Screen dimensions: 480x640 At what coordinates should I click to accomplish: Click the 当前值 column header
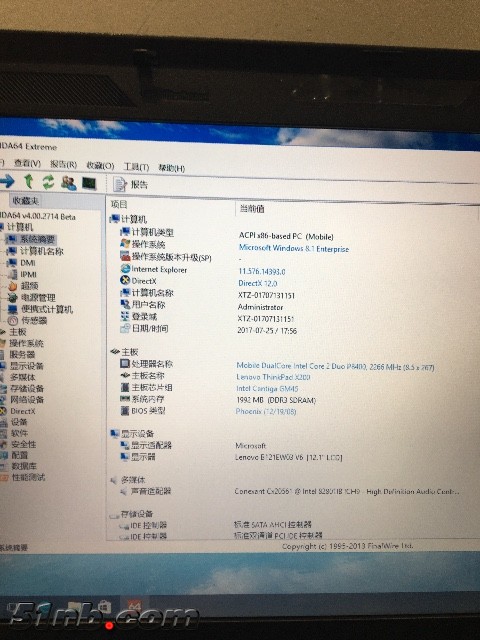252,209
